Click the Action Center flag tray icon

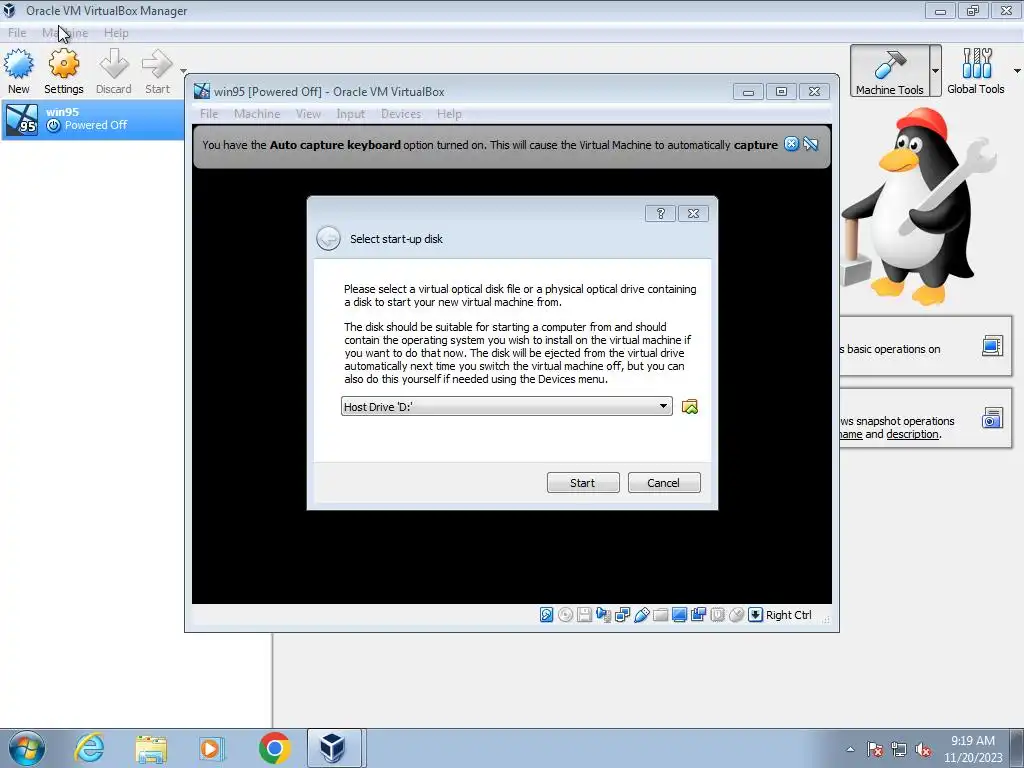875,749
